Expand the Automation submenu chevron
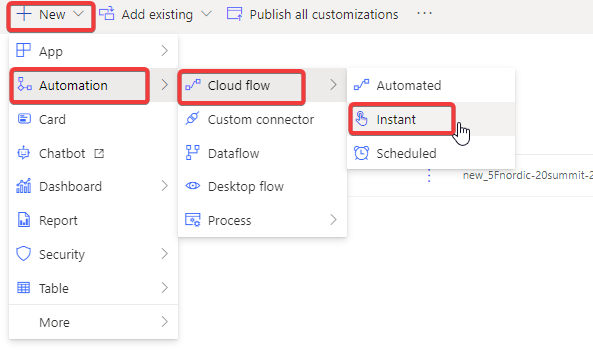Screen dimensions: 593x360 [x=164, y=84]
